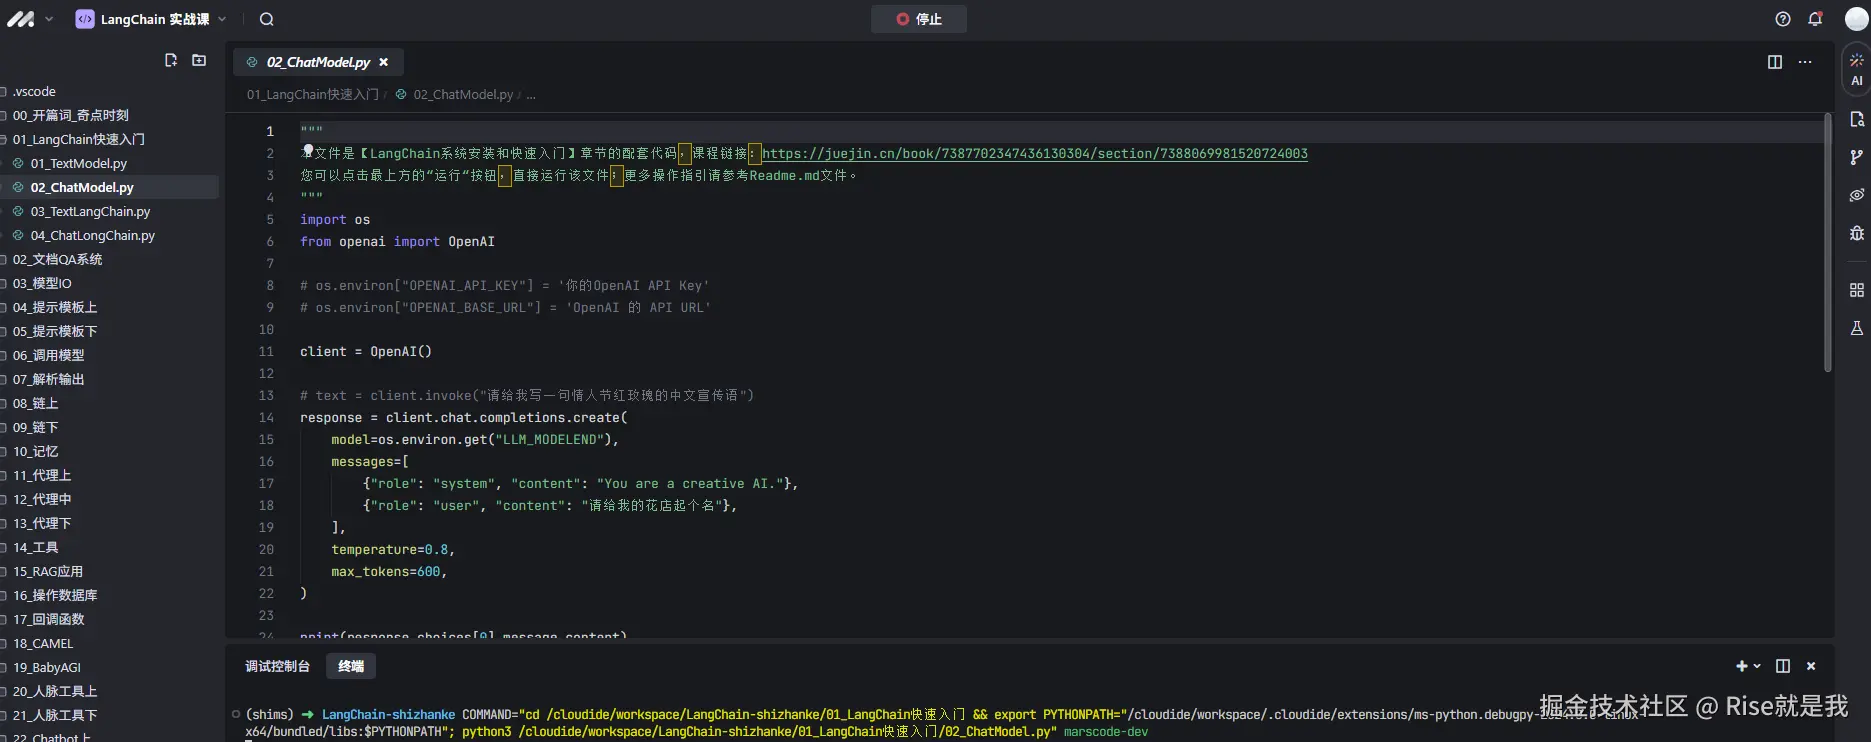Viewport: 1871px width, 742px height.
Task: Open the AI assistant panel
Action: pyautogui.click(x=1856, y=68)
